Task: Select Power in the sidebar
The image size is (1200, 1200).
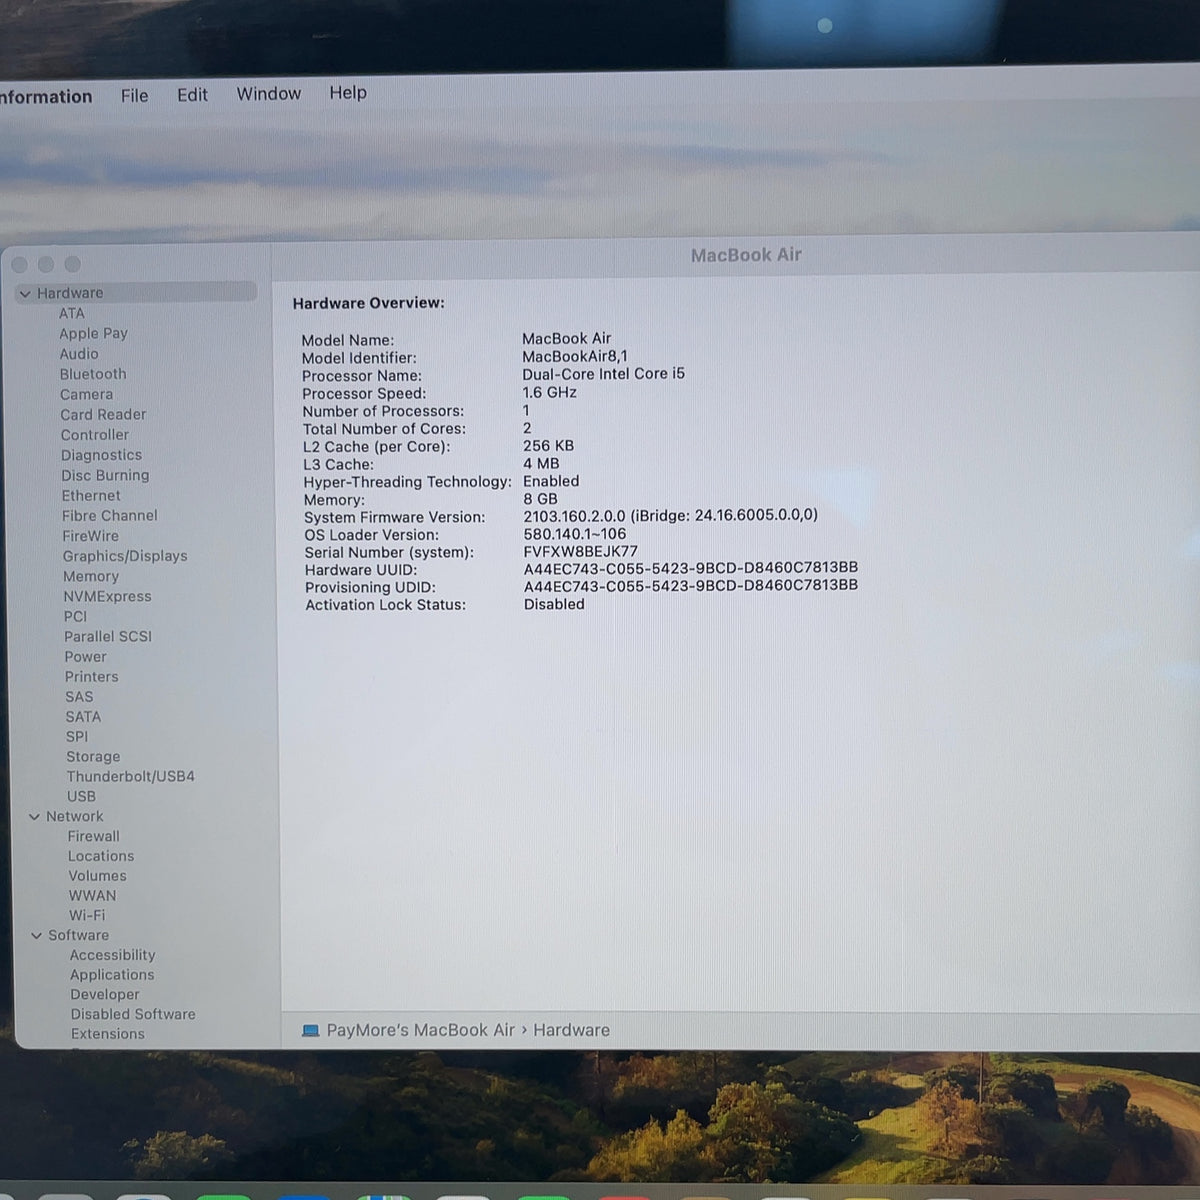Action: pyautogui.click(x=85, y=657)
